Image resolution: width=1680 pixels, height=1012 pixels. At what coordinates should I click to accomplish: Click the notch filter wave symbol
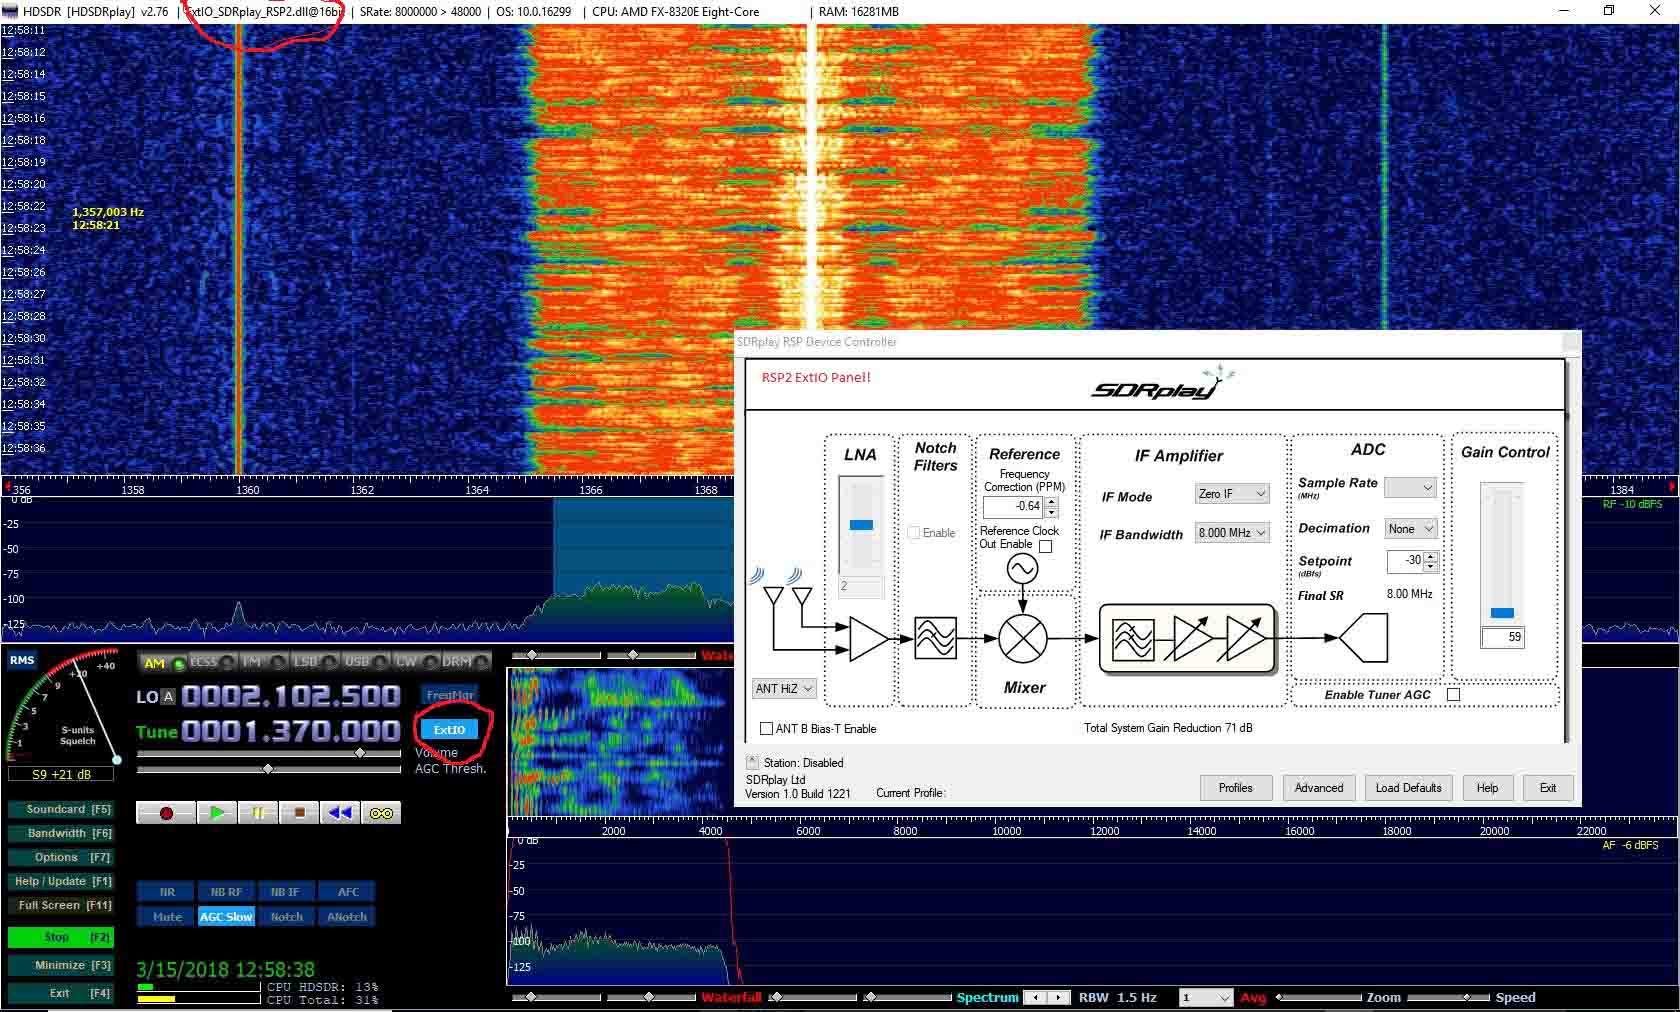click(935, 638)
